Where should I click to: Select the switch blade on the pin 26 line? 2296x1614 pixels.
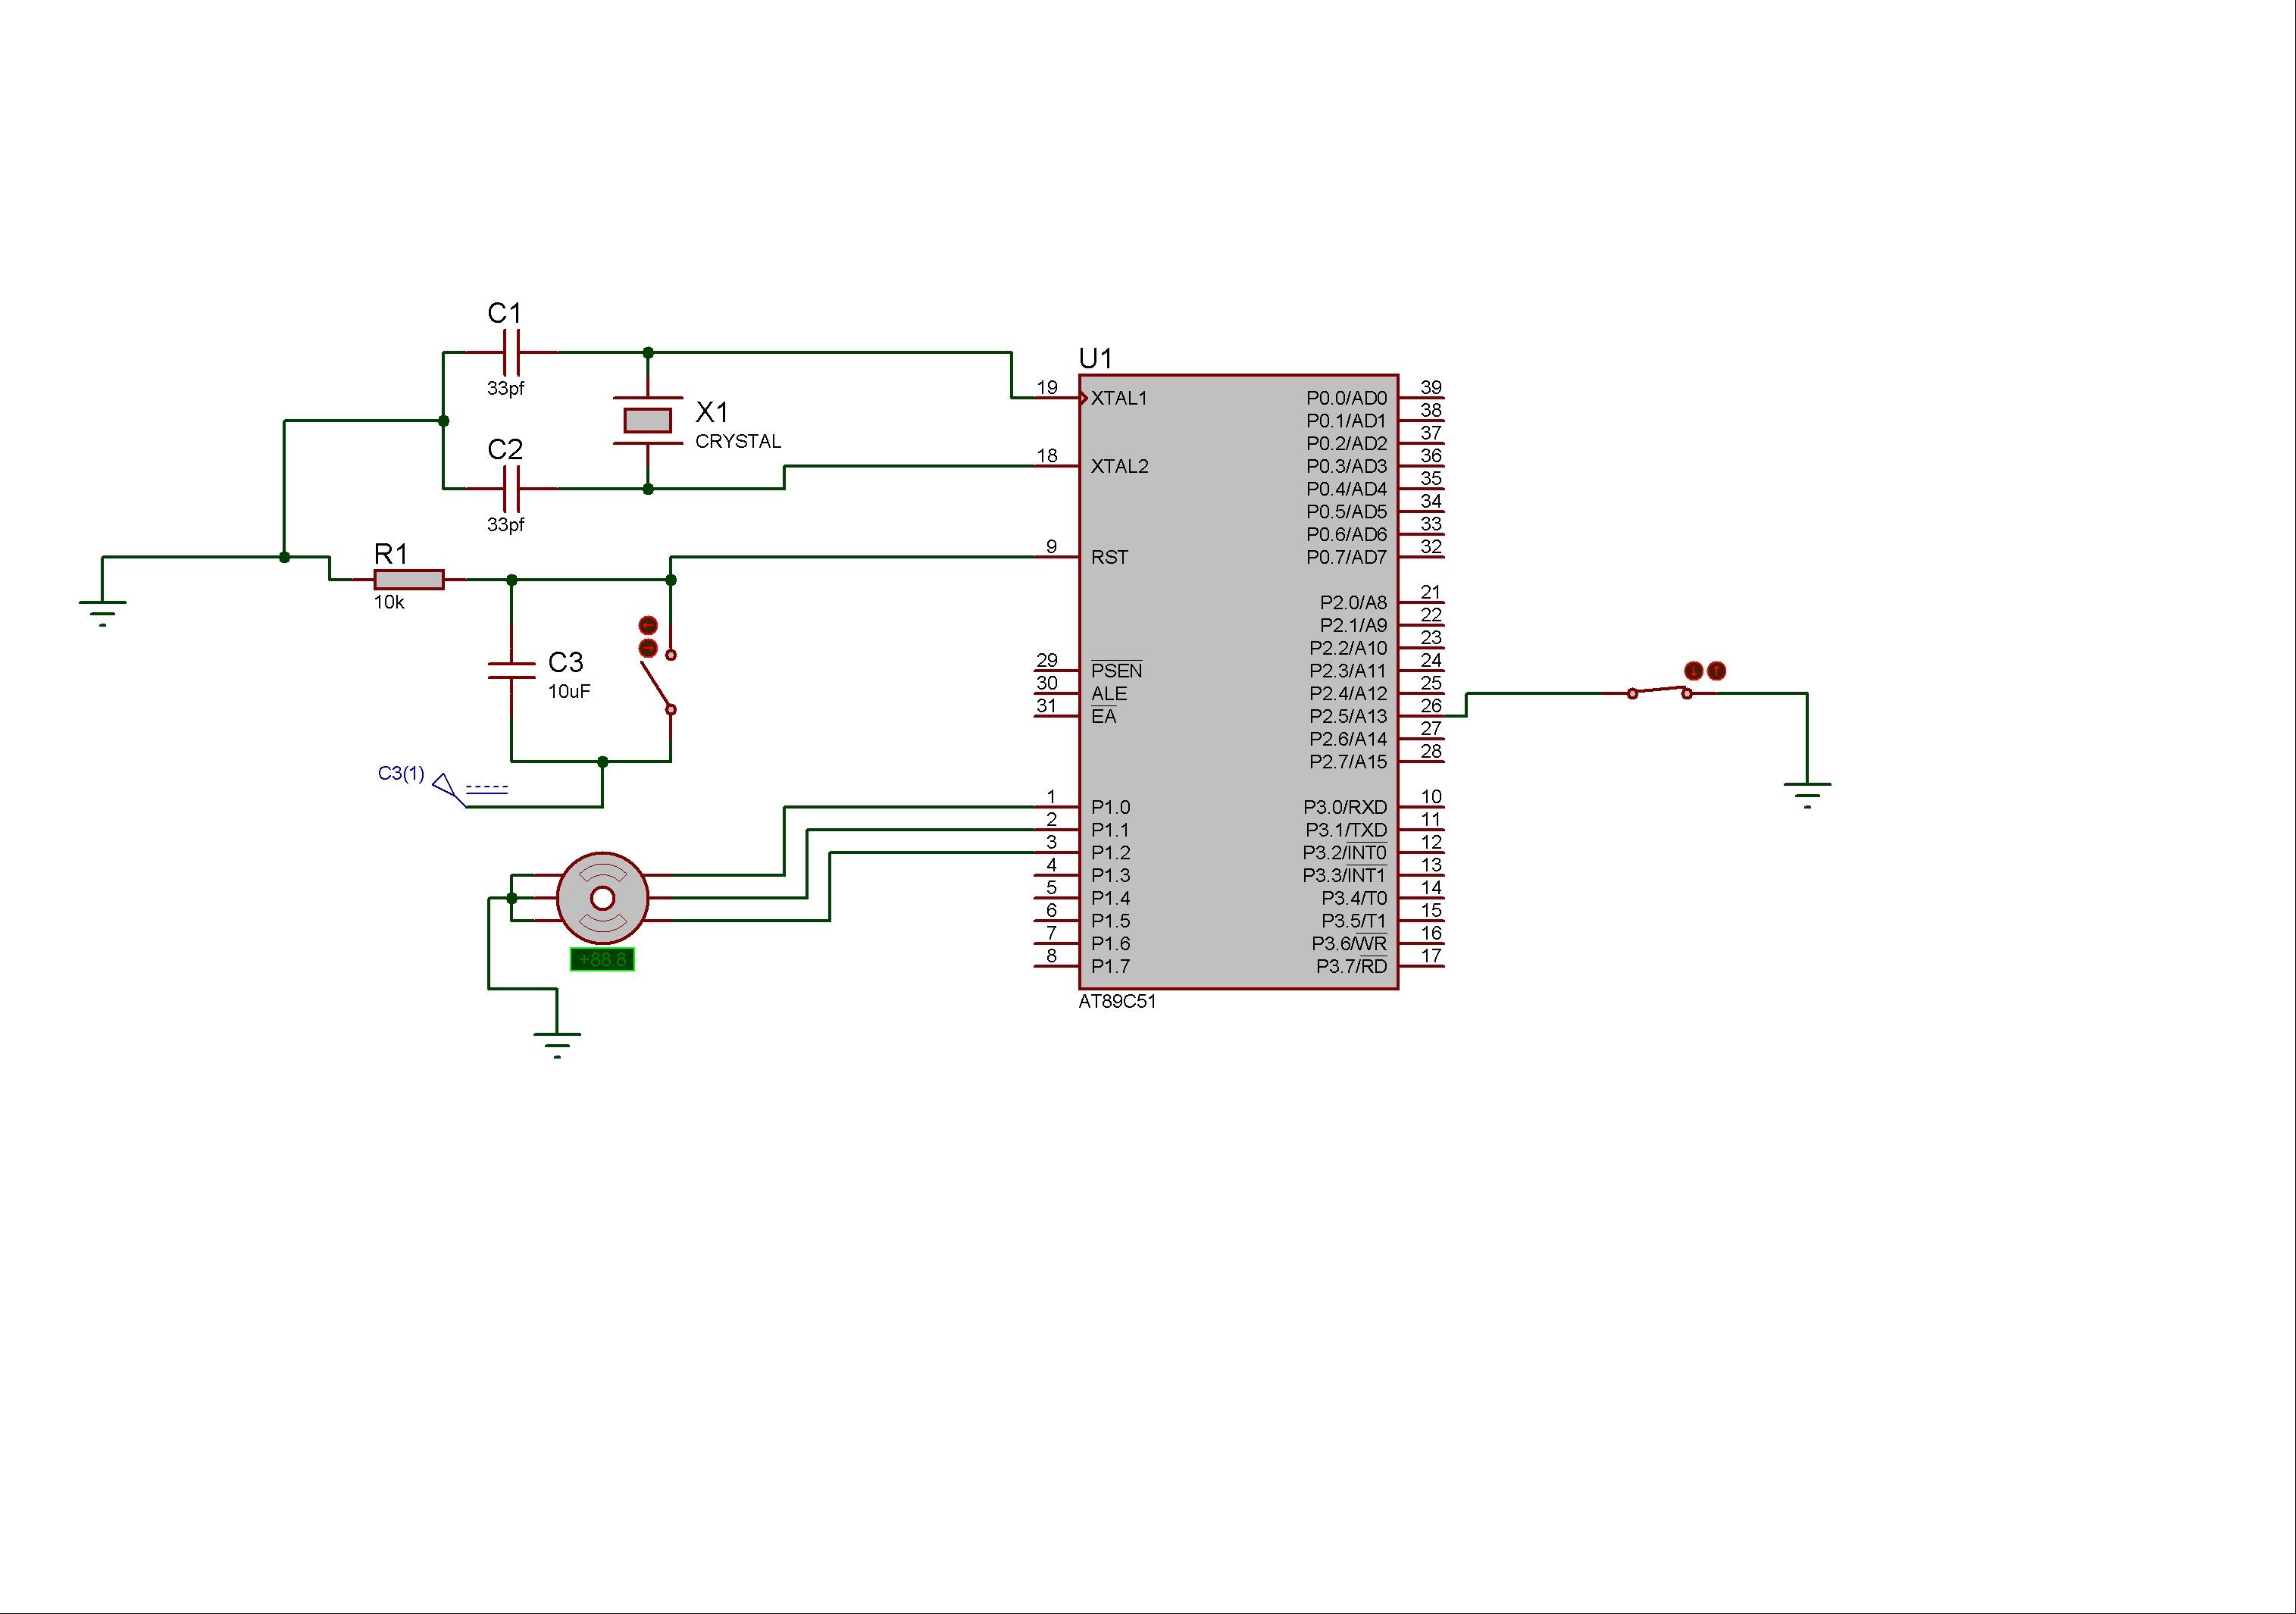1659,691
